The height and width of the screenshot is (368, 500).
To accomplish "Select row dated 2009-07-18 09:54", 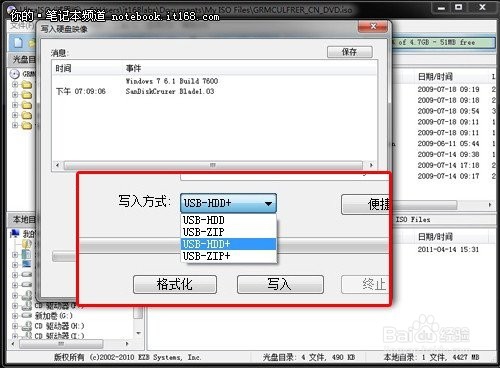I will (448, 111).
